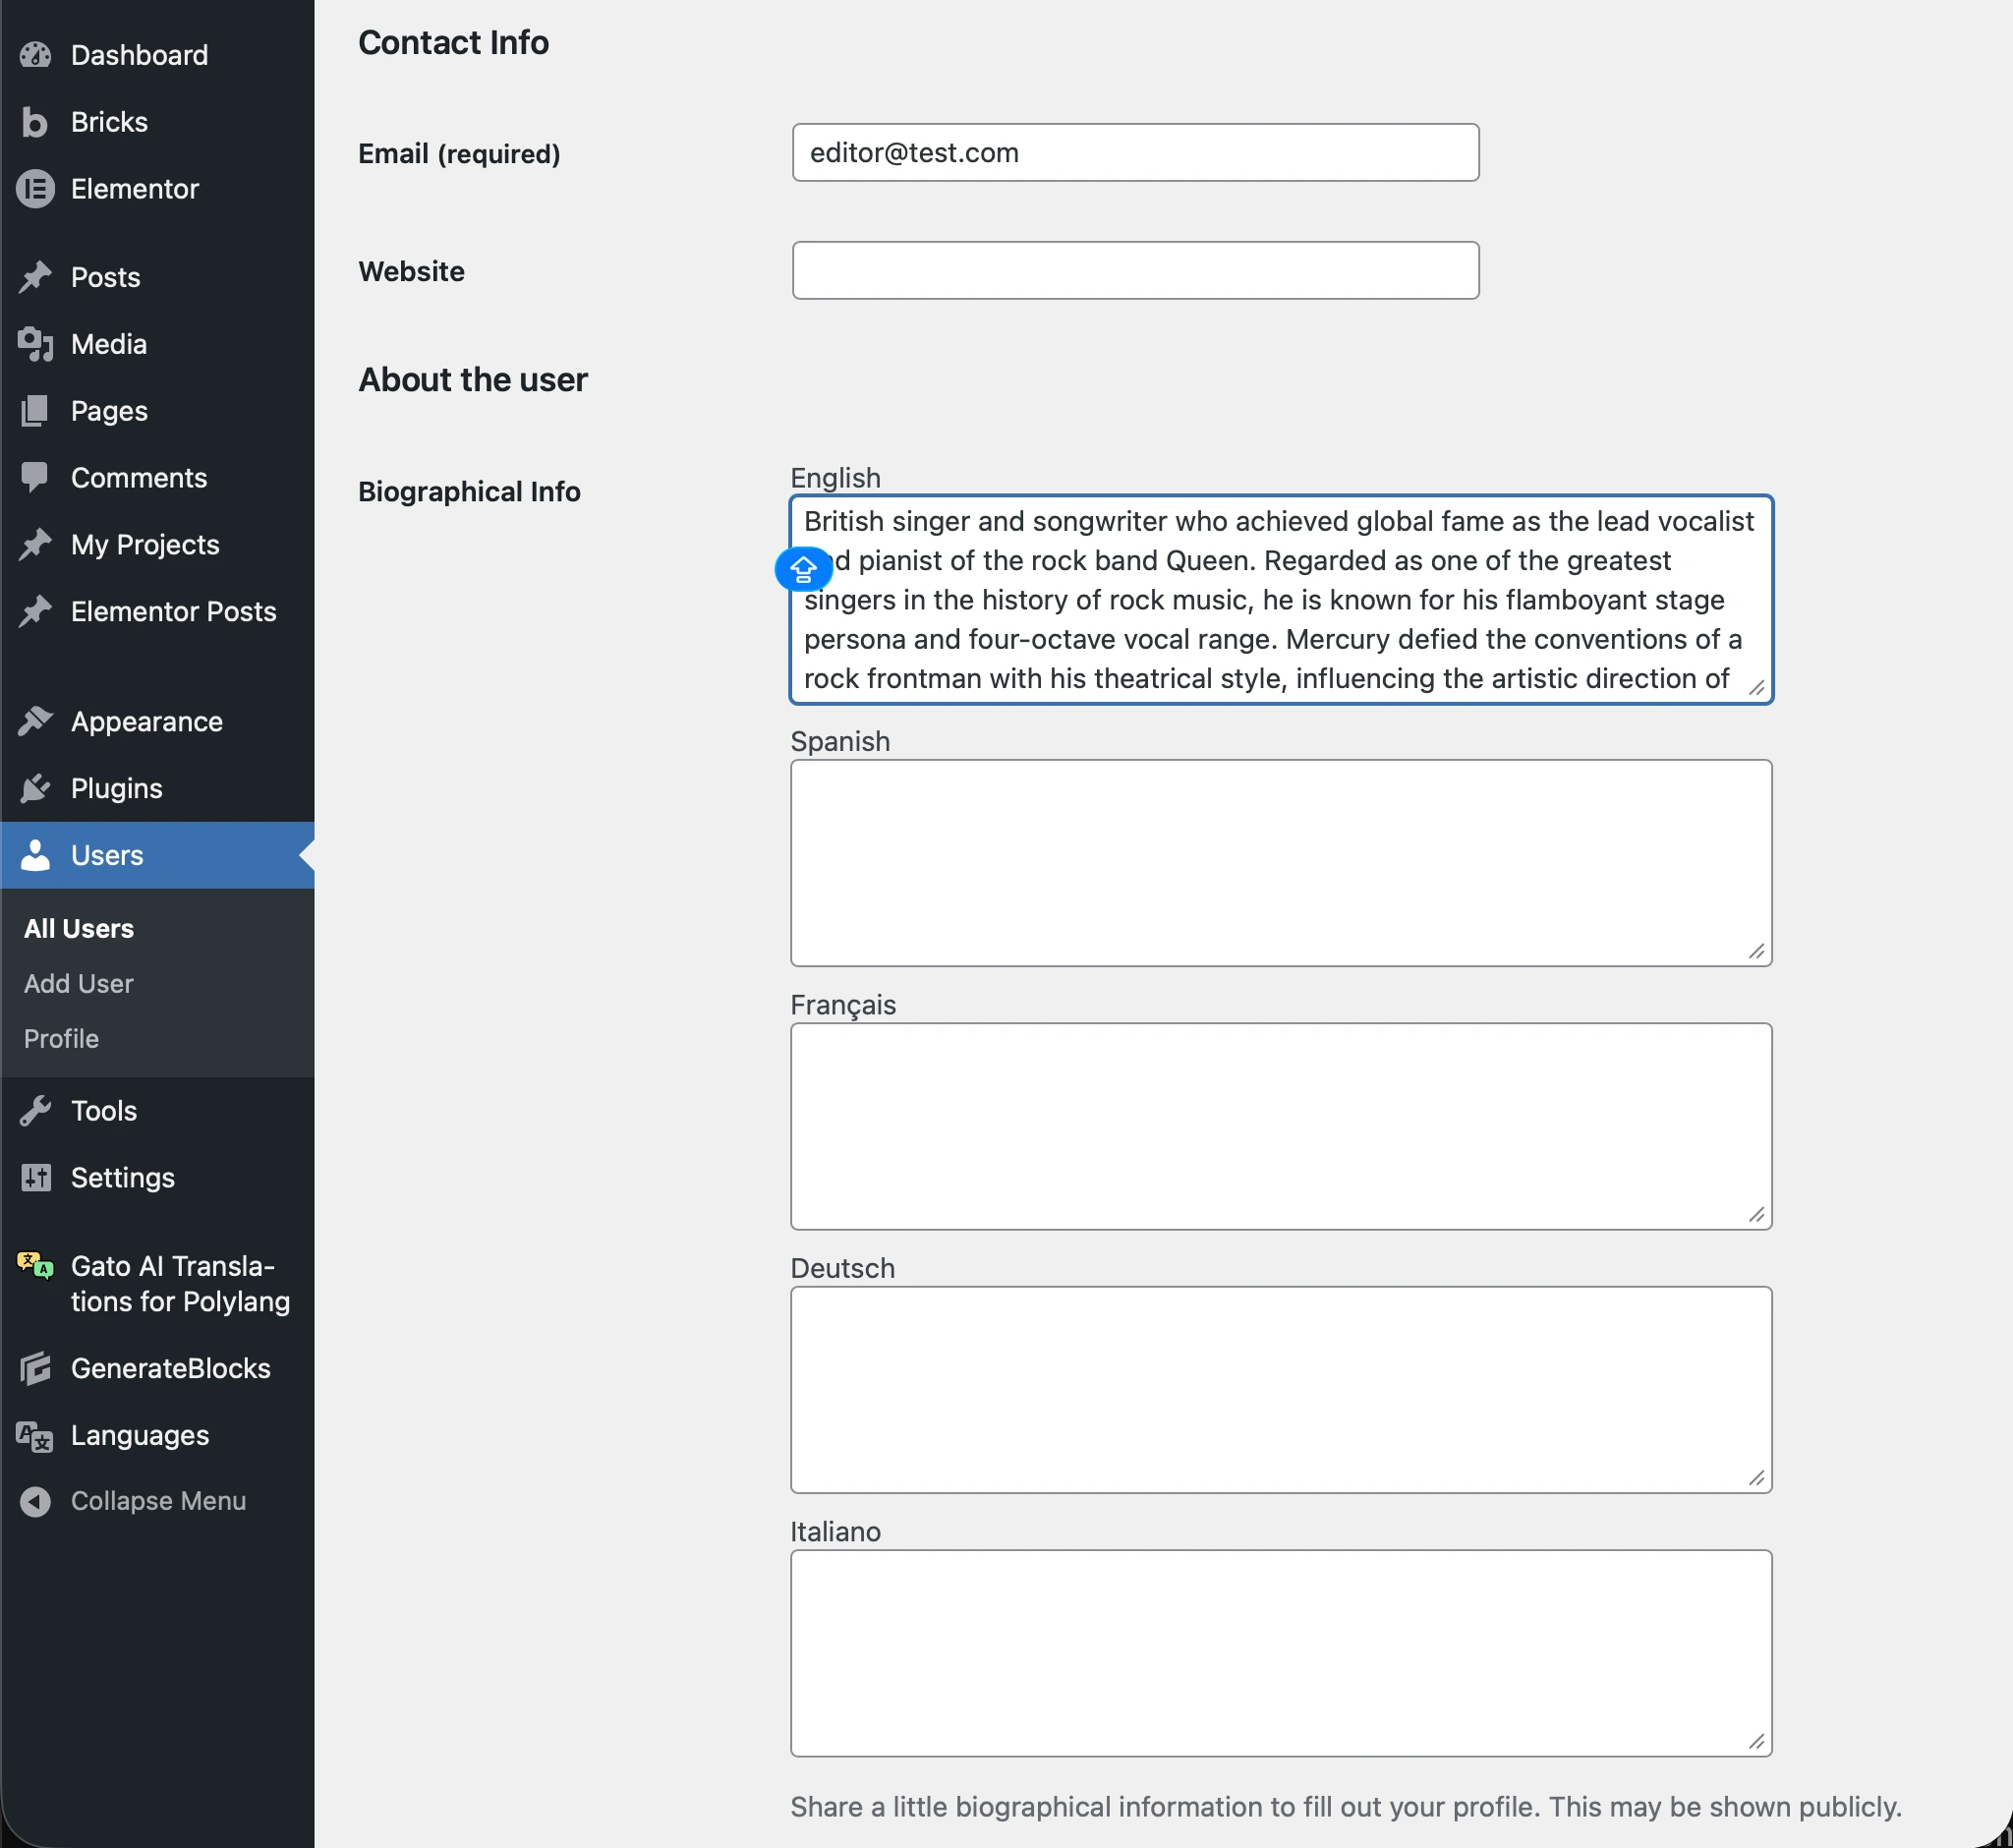Select the Media library icon
Image resolution: width=2013 pixels, height=1848 pixels.
point(35,344)
